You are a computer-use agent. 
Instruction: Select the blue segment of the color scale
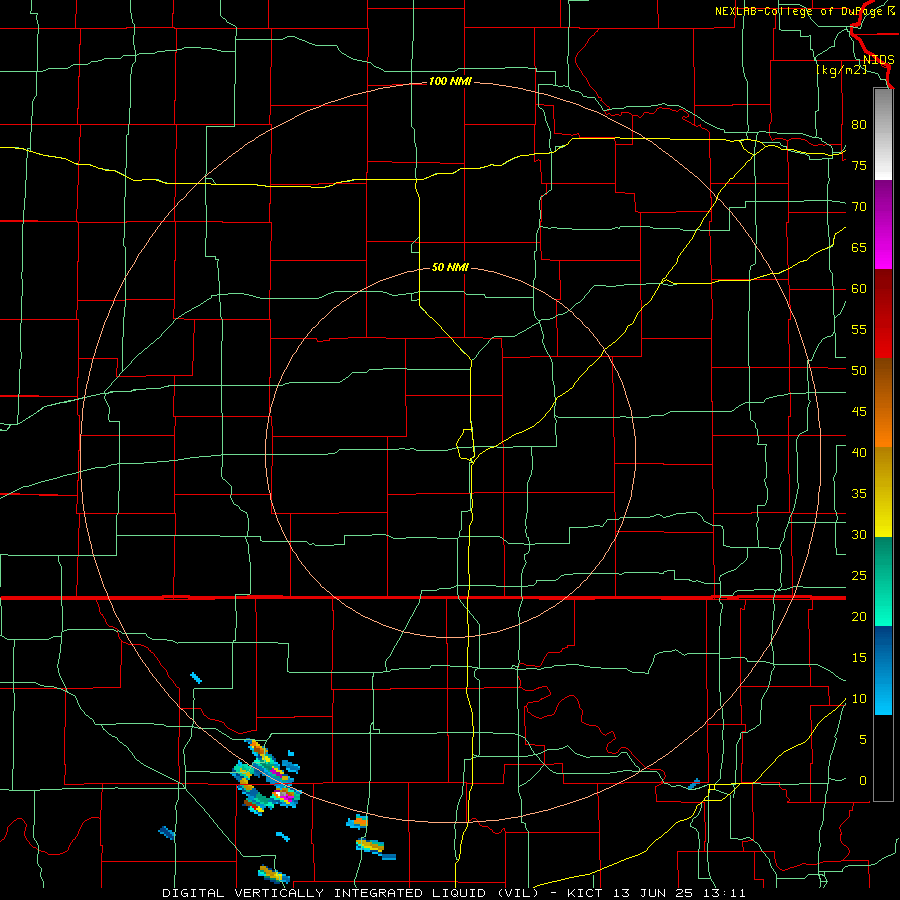[x=883, y=670]
